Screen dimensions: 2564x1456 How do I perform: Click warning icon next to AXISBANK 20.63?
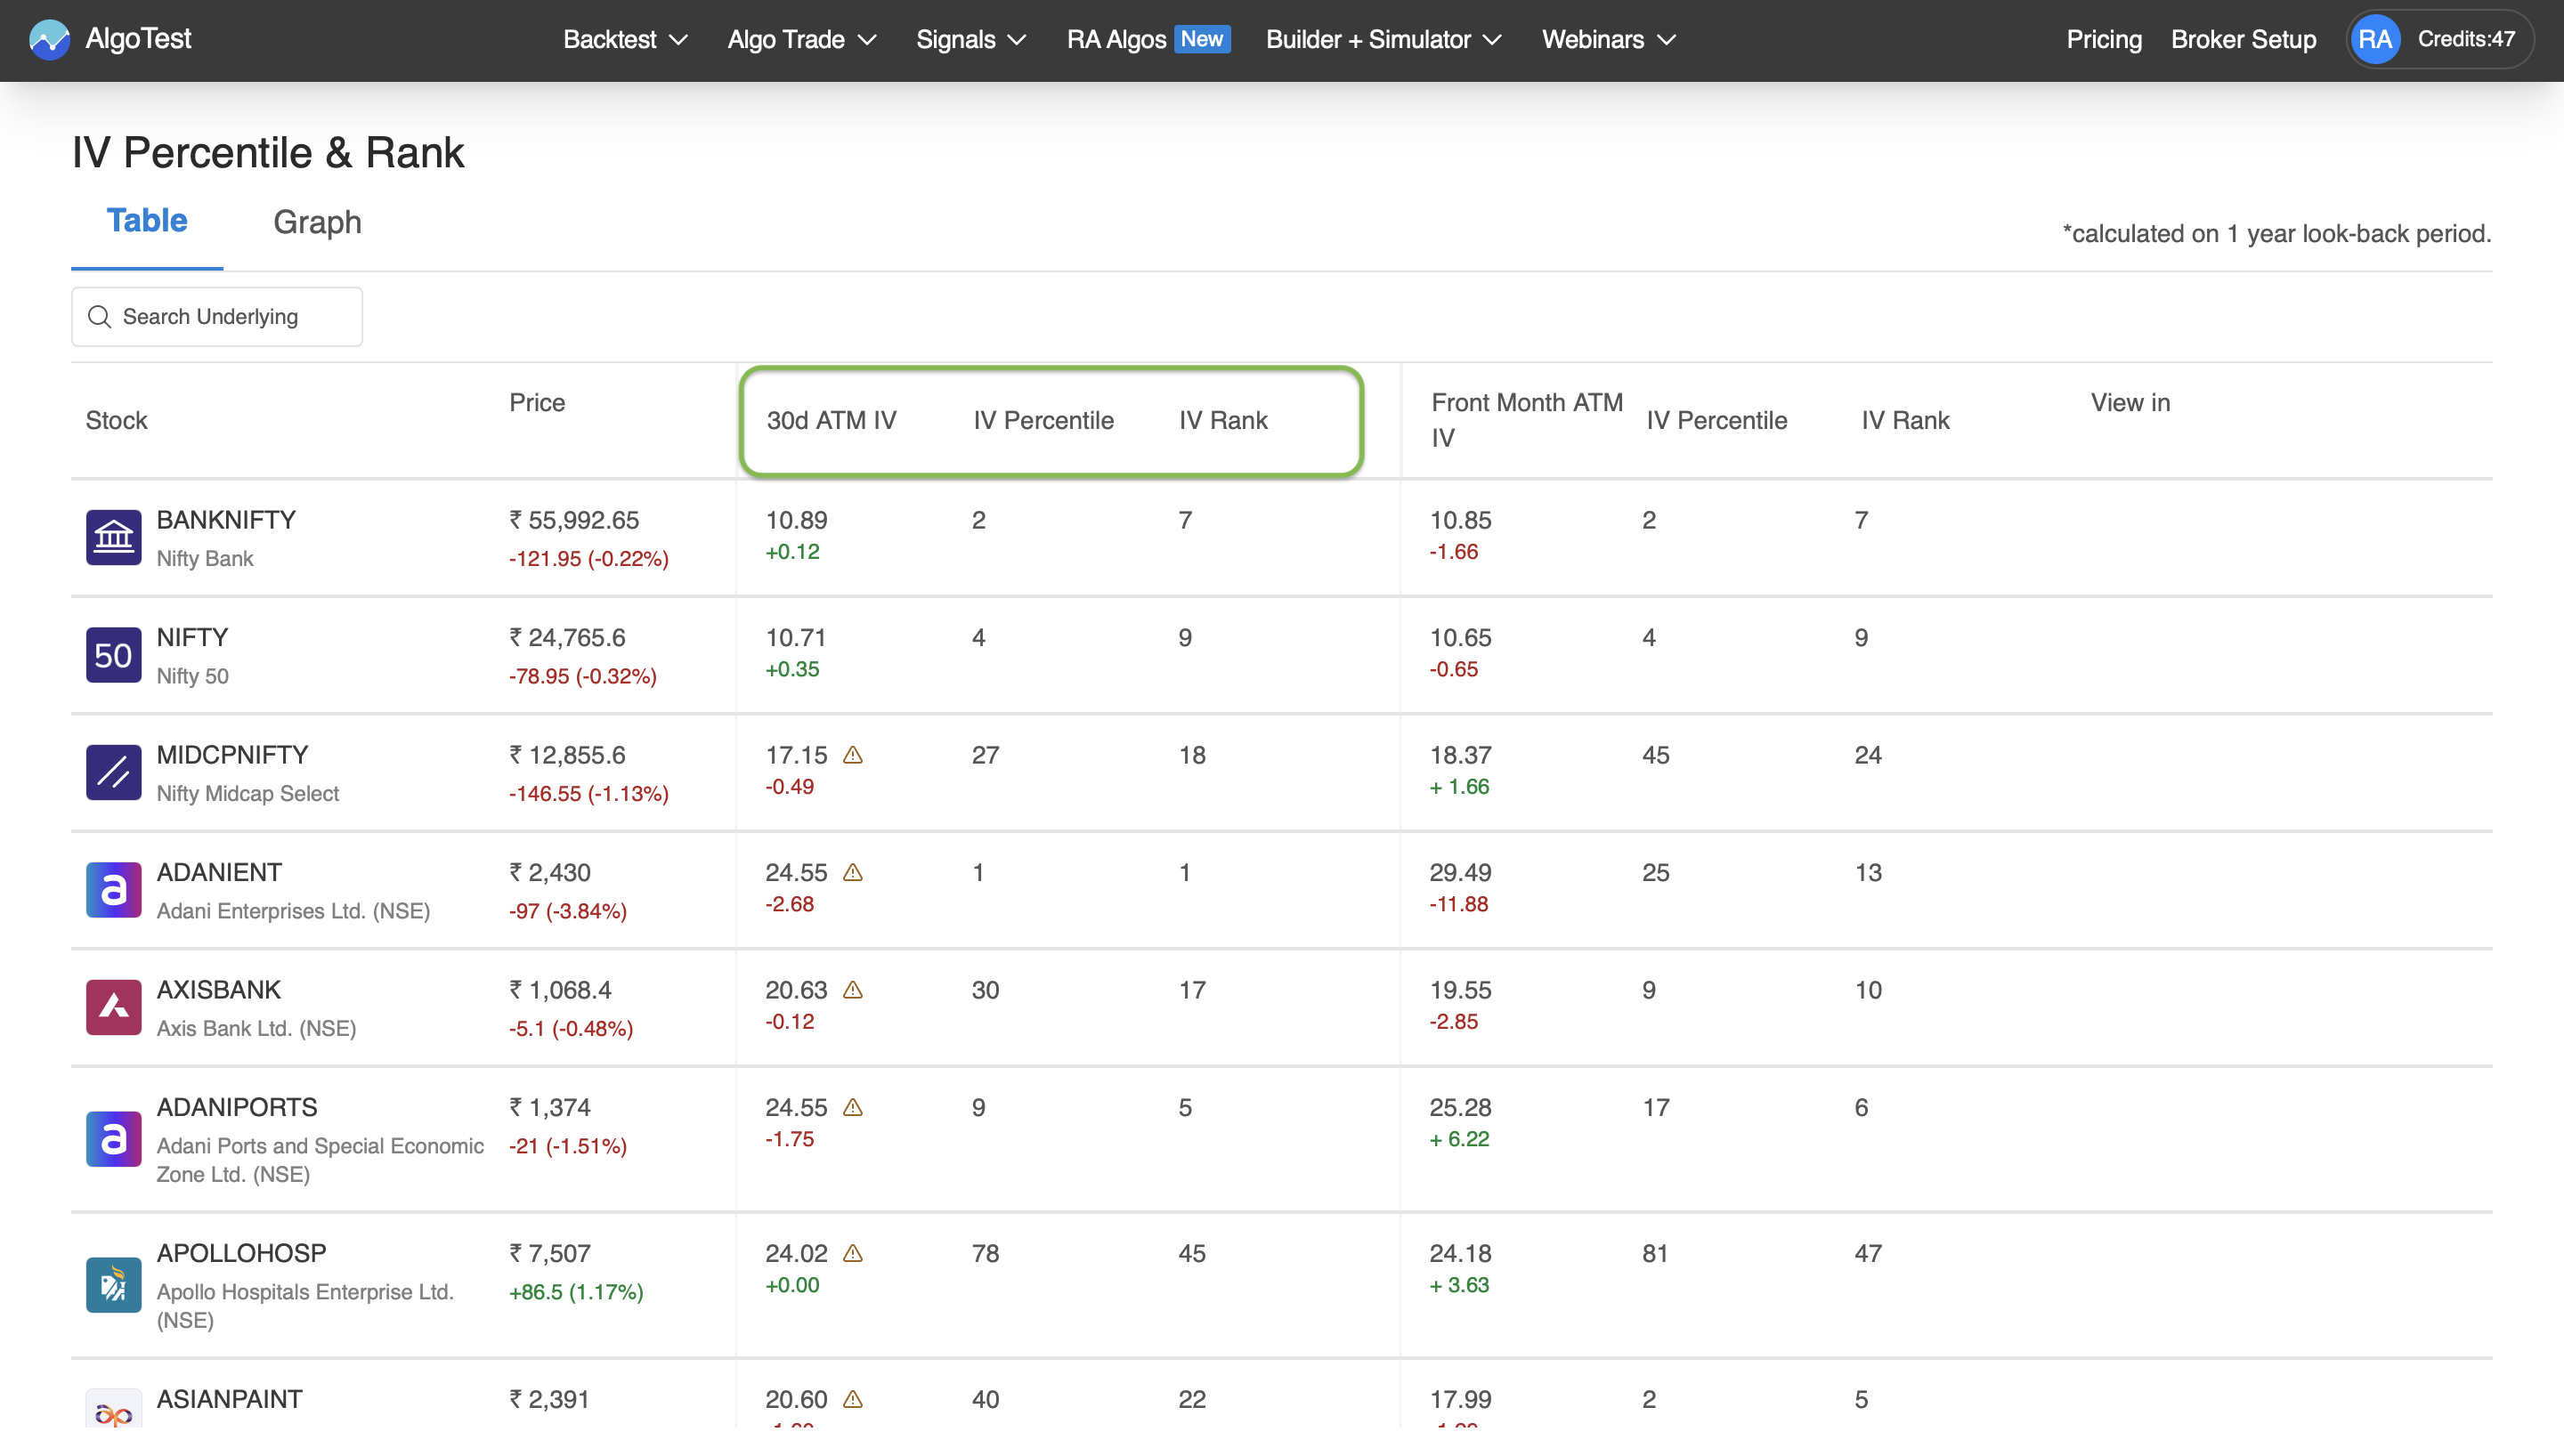853,990
